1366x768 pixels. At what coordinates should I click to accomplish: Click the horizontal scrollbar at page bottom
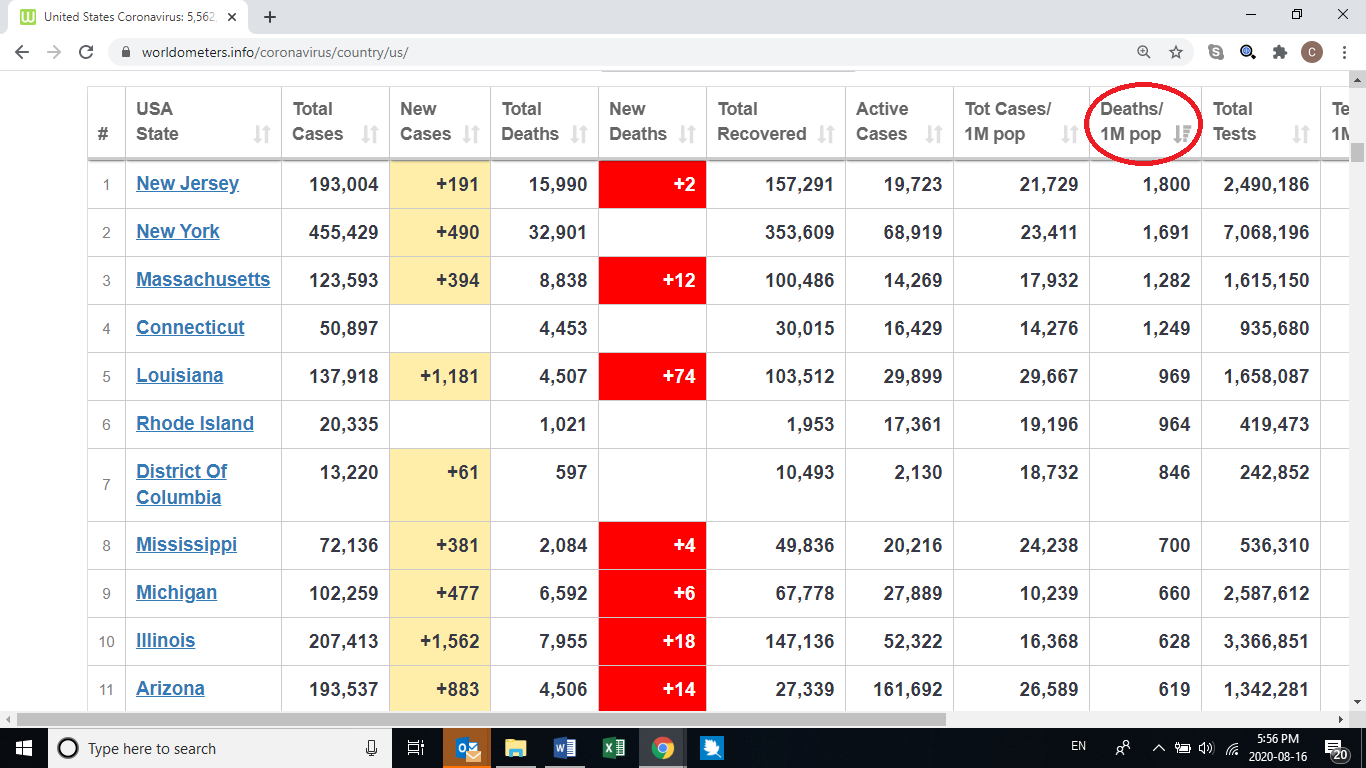coord(480,719)
